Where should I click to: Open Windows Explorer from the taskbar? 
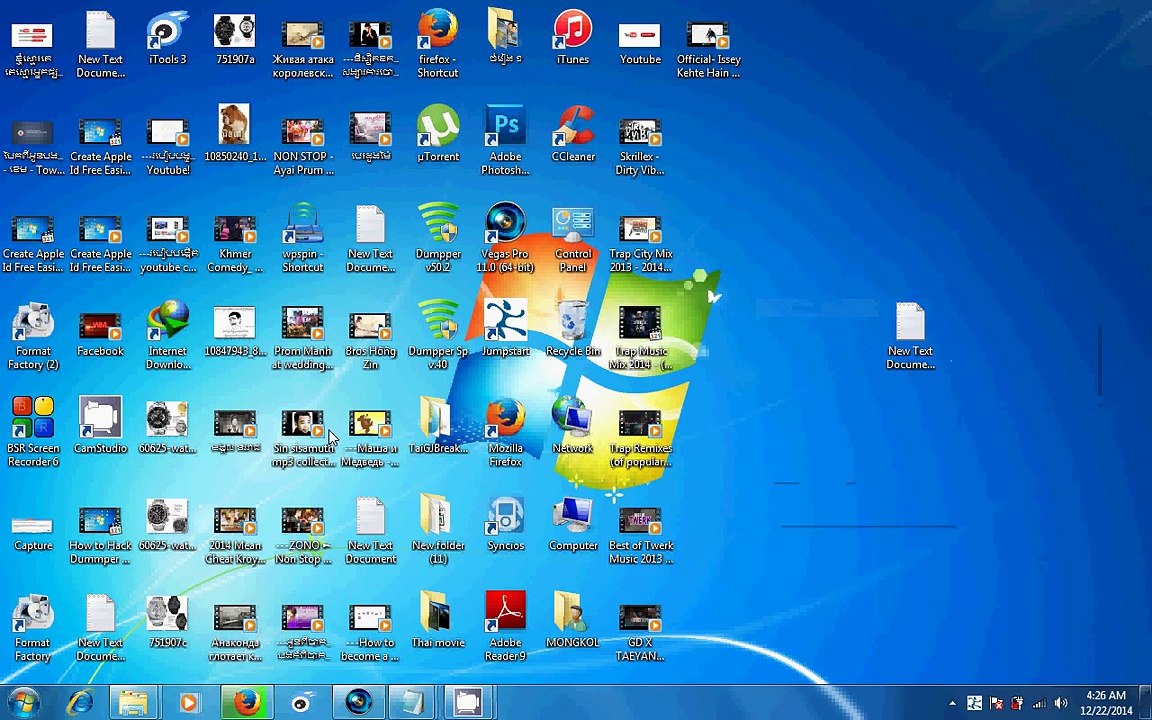point(134,702)
